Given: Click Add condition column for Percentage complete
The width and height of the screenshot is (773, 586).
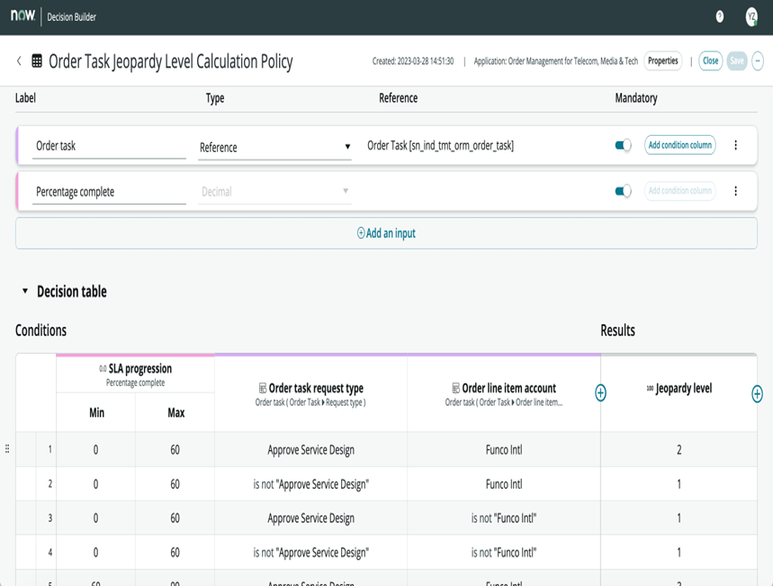Looking at the screenshot, I should [x=680, y=191].
